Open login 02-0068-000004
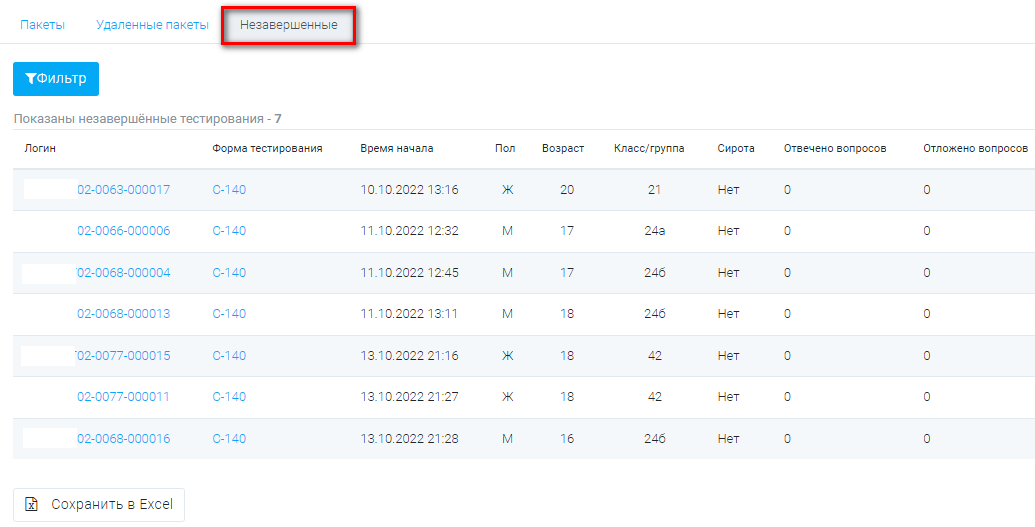This screenshot has width=1035, height=527. tap(123, 273)
